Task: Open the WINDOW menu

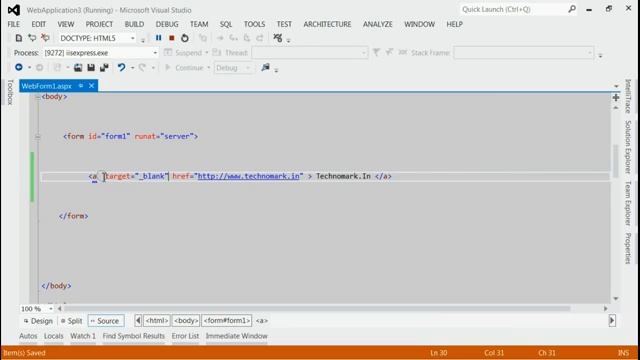Action: [420, 24]
